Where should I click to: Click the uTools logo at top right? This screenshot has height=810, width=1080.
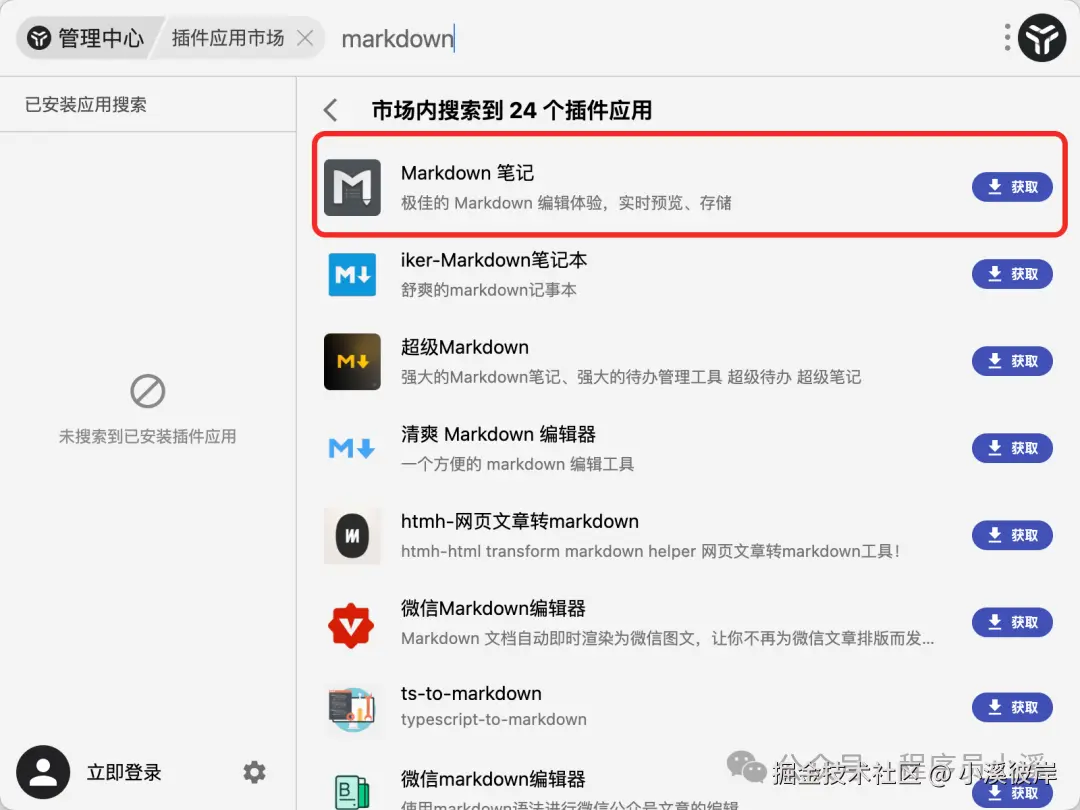click(x=1042, y=38)
